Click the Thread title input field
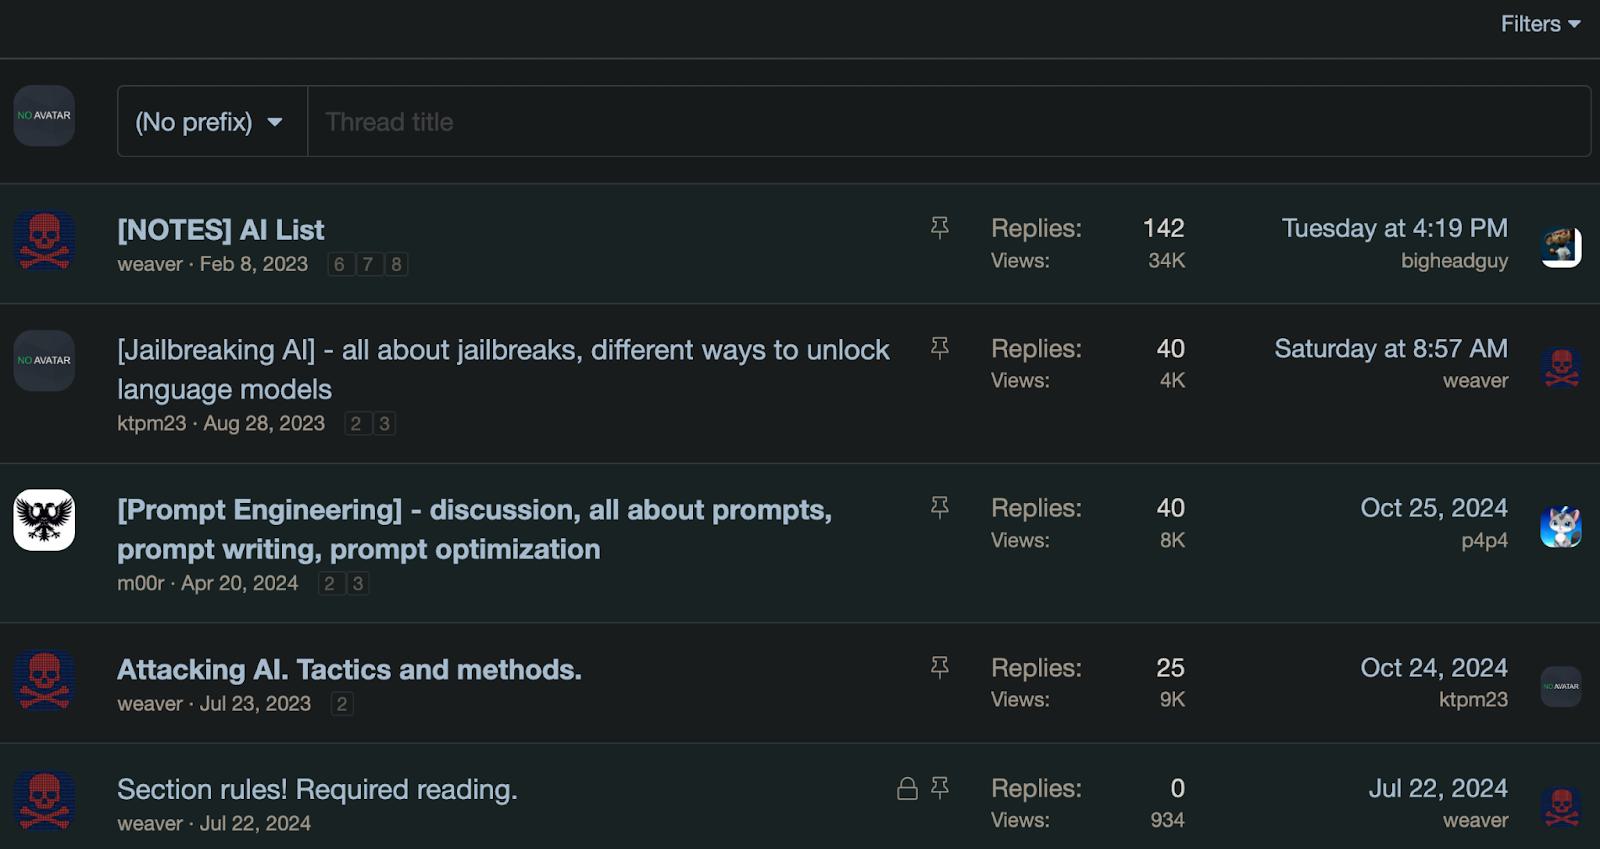Screen dimensions: 1600x849 (x=949, y=121)
